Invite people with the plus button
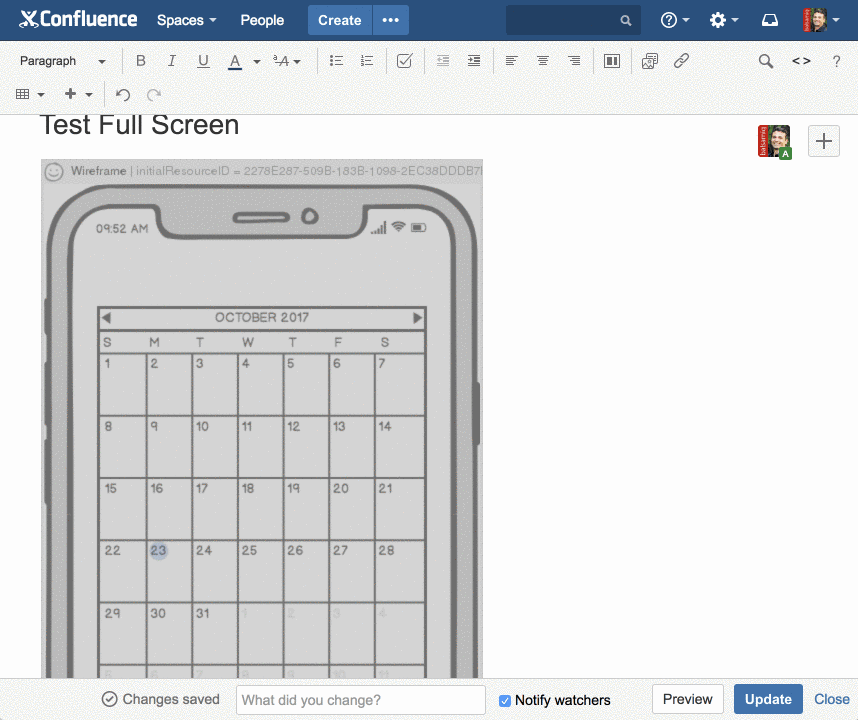The image size is (858, 720). [824, 141]
